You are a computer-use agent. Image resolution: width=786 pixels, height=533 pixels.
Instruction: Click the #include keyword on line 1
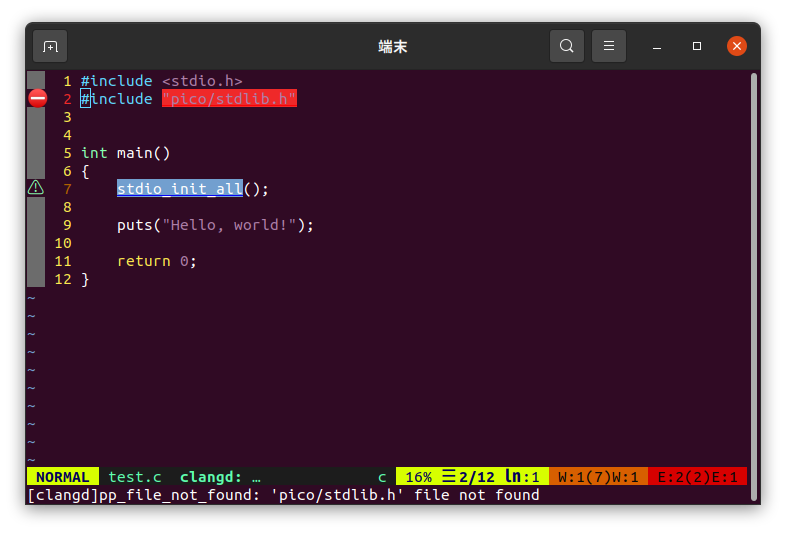pos(116,81)
